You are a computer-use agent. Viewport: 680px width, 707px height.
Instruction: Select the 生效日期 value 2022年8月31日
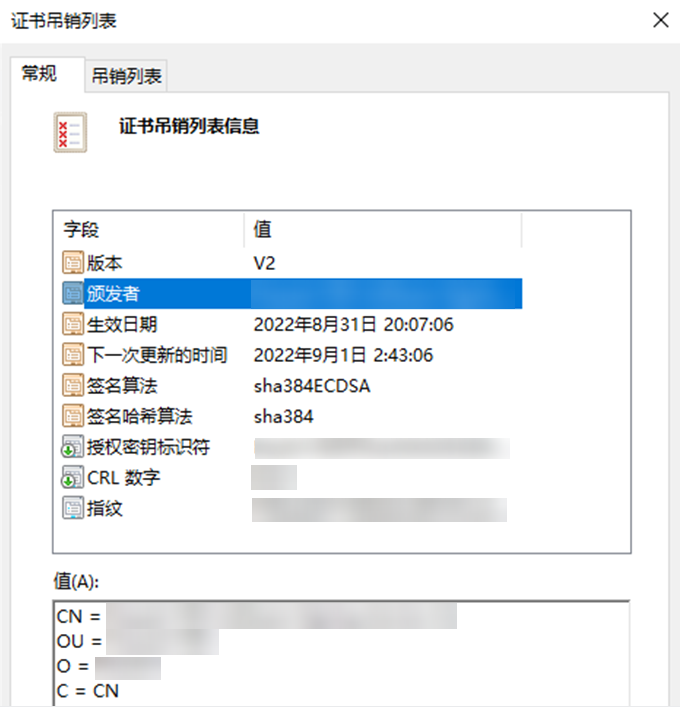coord(353,325)
